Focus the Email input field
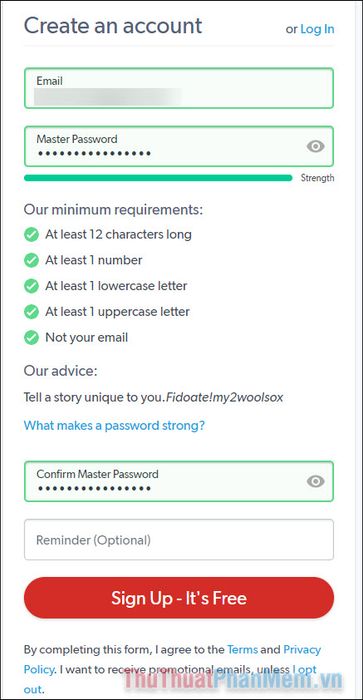Image resolution: width=363 pixels, height=700 pixels. [x=179, y=88]
